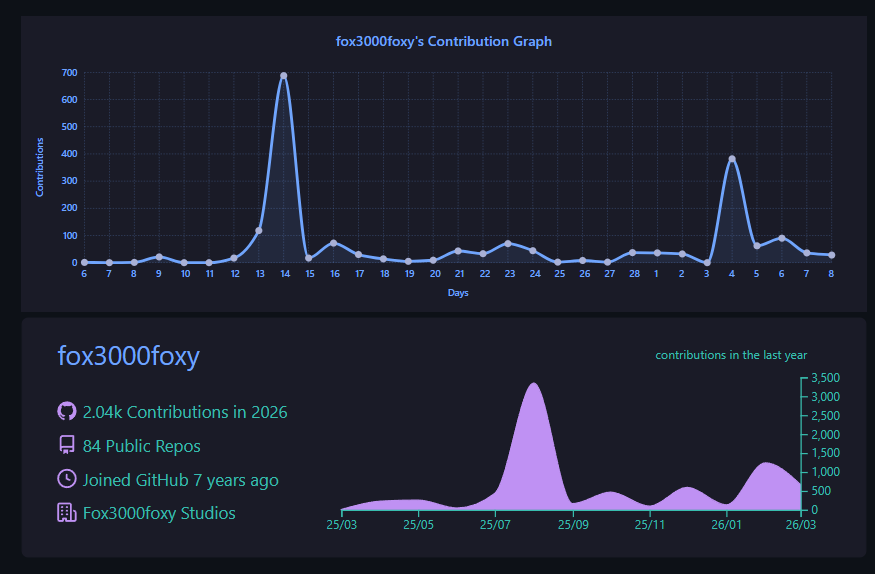The image size is (875, 574).
Task: Click the GitHub logo beside contributions count
Action: 67,411
